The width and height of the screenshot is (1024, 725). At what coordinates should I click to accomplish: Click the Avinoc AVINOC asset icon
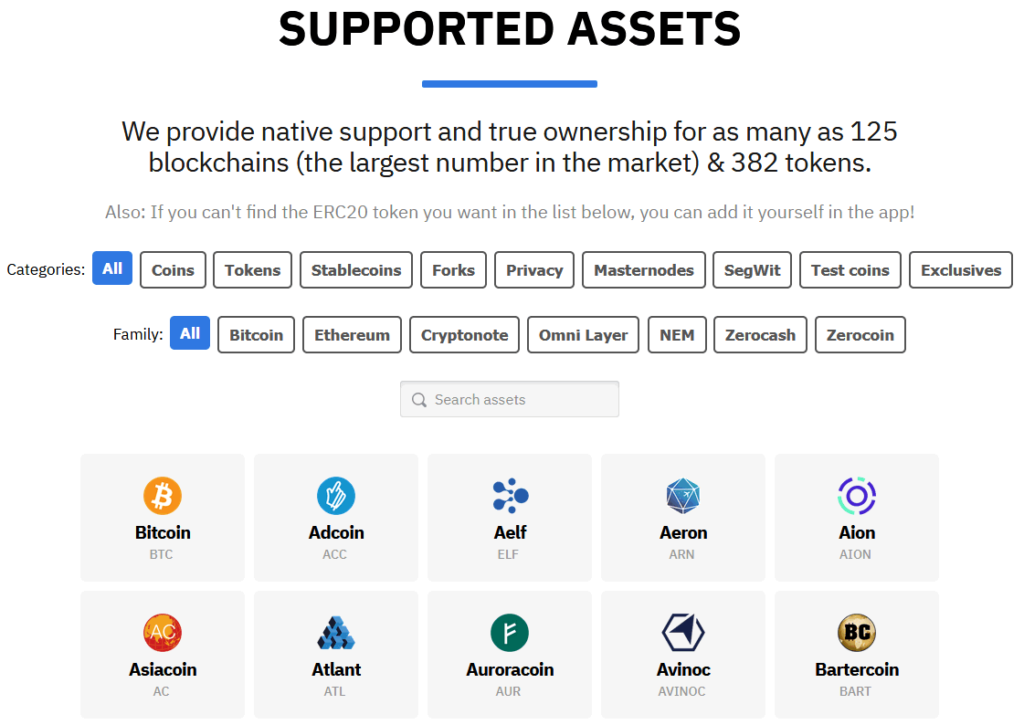[683, 632]
